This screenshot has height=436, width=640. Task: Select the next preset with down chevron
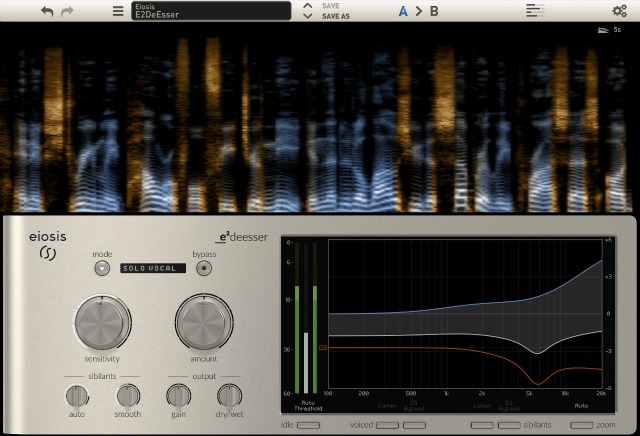[308, 16]
